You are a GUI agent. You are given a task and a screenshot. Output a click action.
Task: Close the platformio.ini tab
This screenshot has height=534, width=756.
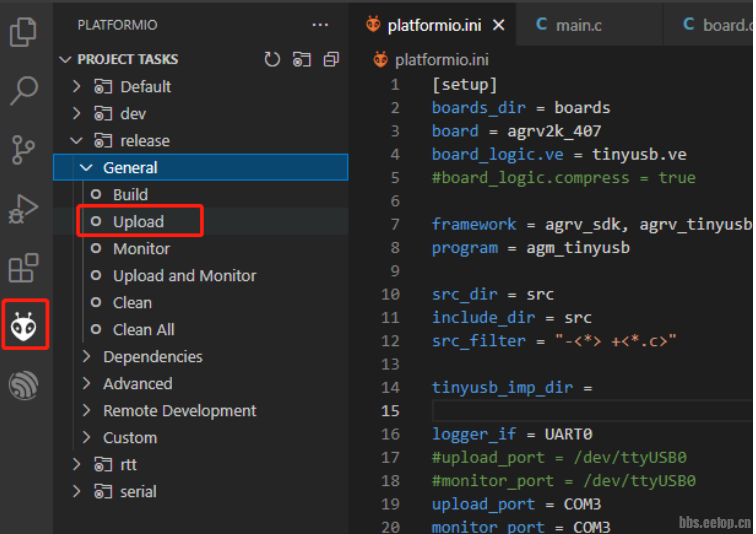(499, 25)
